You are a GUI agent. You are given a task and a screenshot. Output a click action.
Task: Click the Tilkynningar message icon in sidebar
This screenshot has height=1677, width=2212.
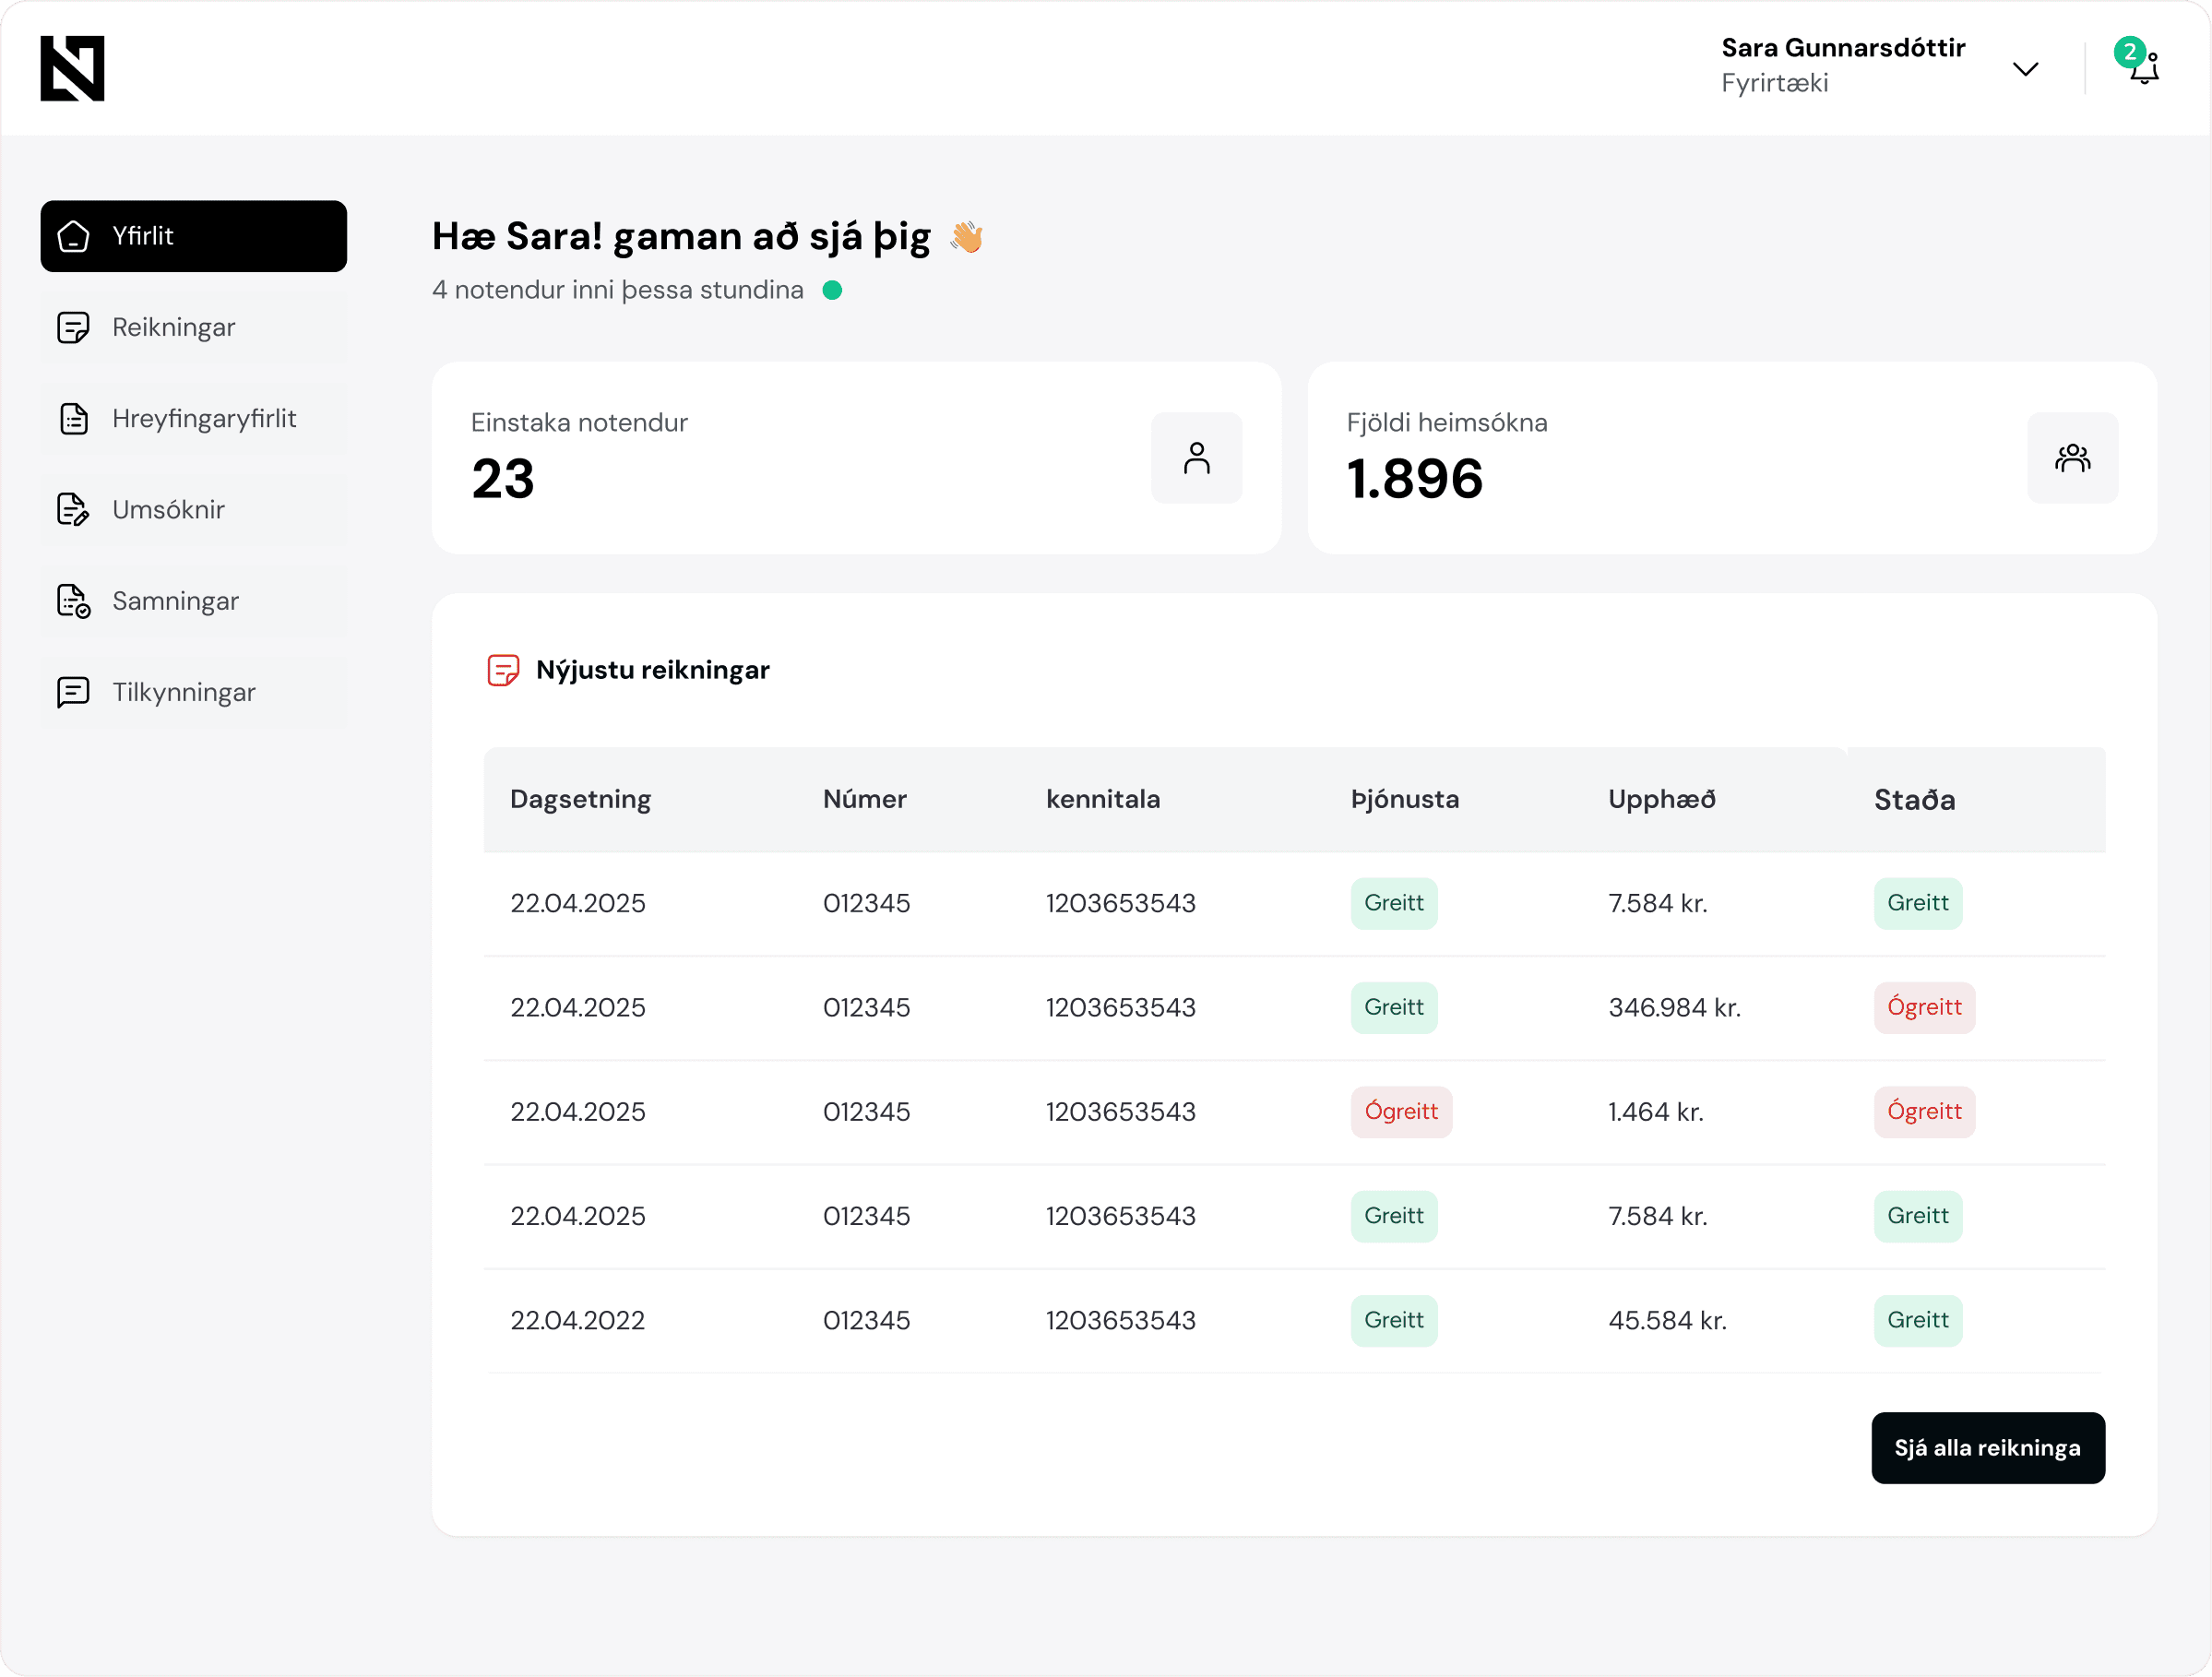coord(74,692)
